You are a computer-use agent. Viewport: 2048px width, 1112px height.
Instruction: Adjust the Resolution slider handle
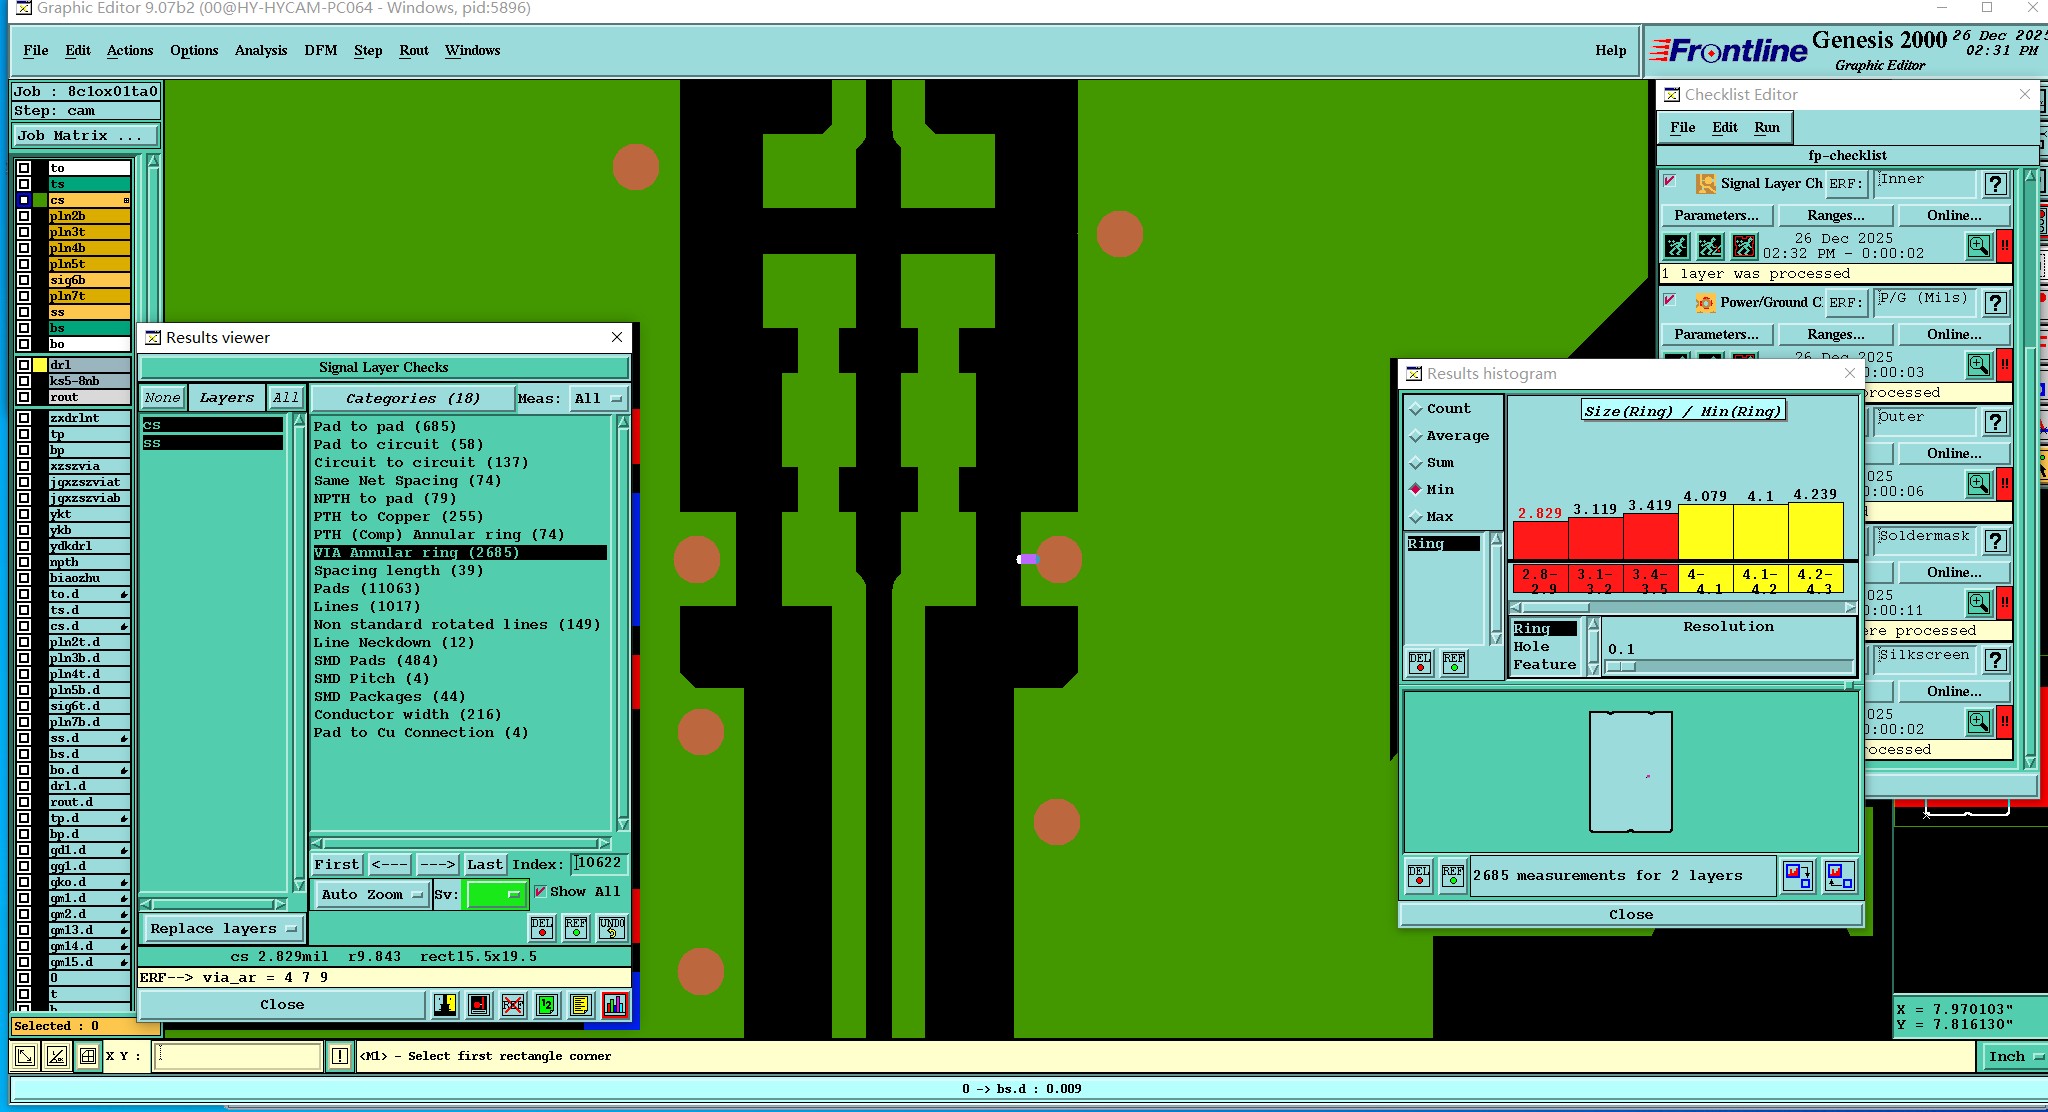point(1620,666)
